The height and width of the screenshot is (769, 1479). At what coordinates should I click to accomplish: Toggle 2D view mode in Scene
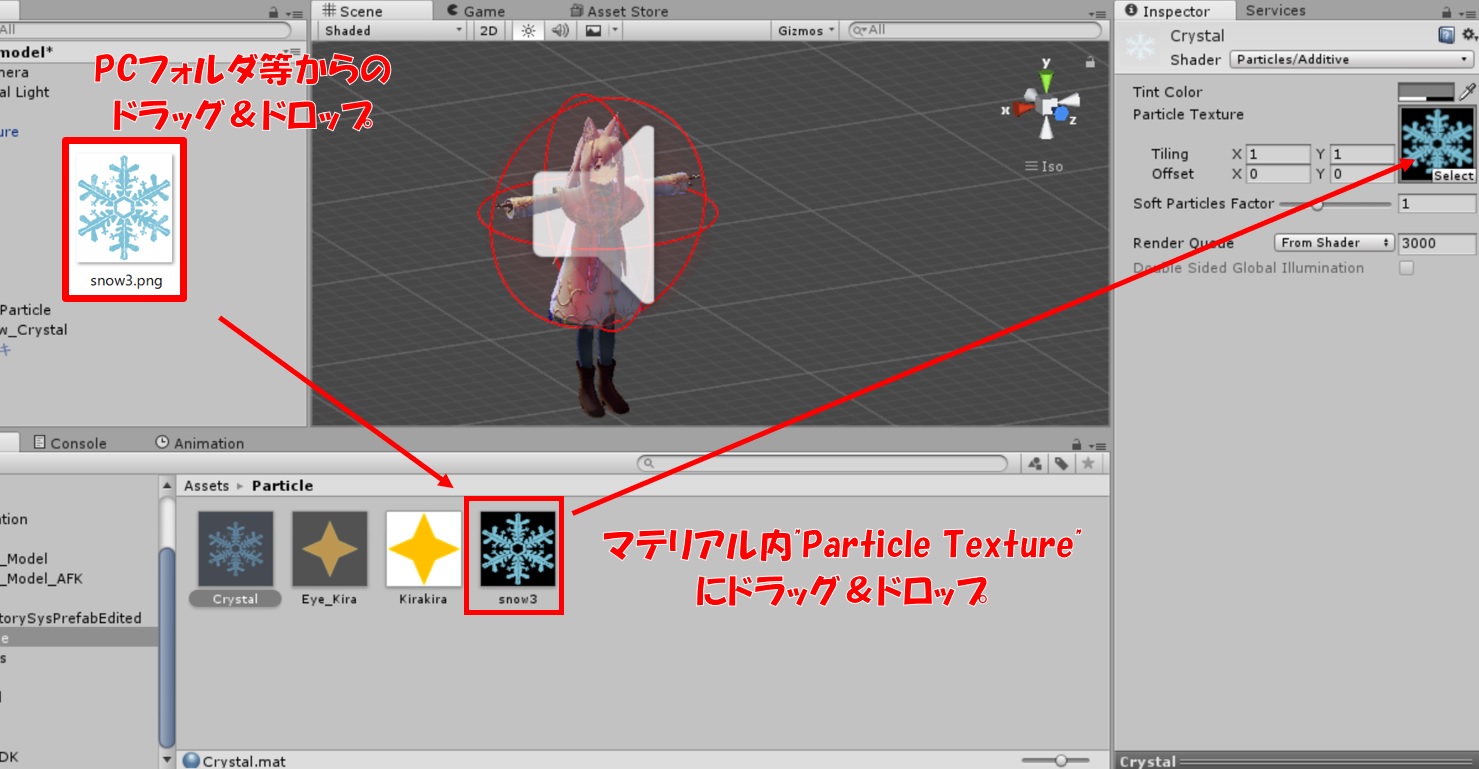(488, 30)
